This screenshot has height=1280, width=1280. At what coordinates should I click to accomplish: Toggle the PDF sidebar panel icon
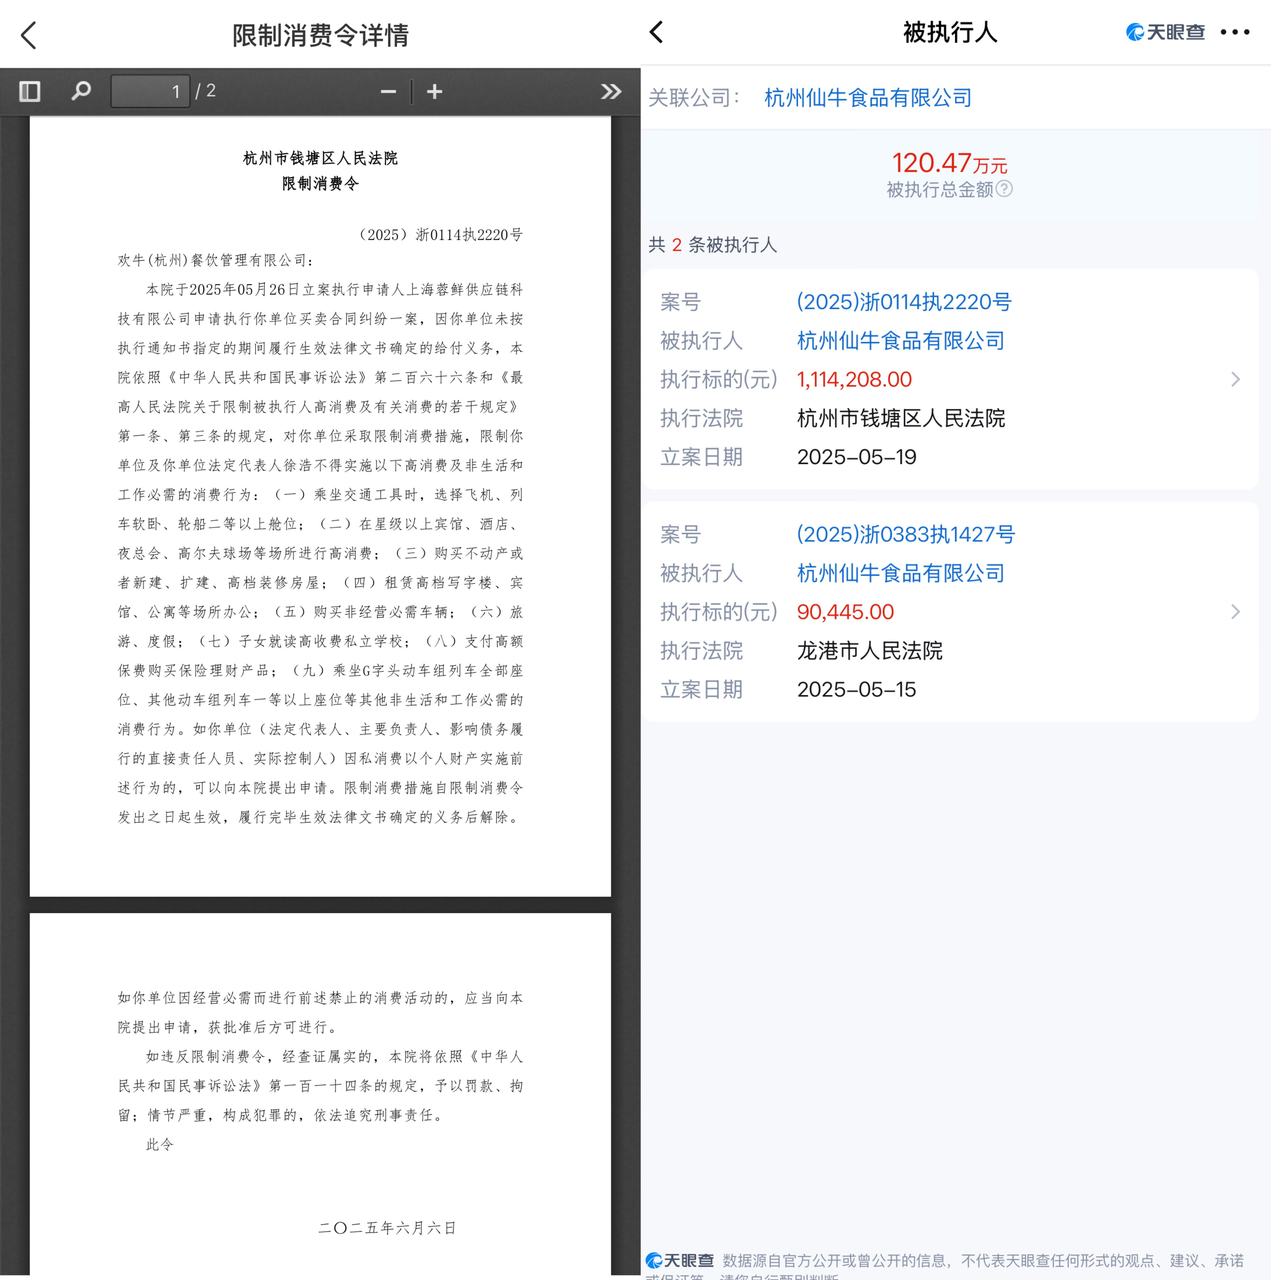(30, 91)
